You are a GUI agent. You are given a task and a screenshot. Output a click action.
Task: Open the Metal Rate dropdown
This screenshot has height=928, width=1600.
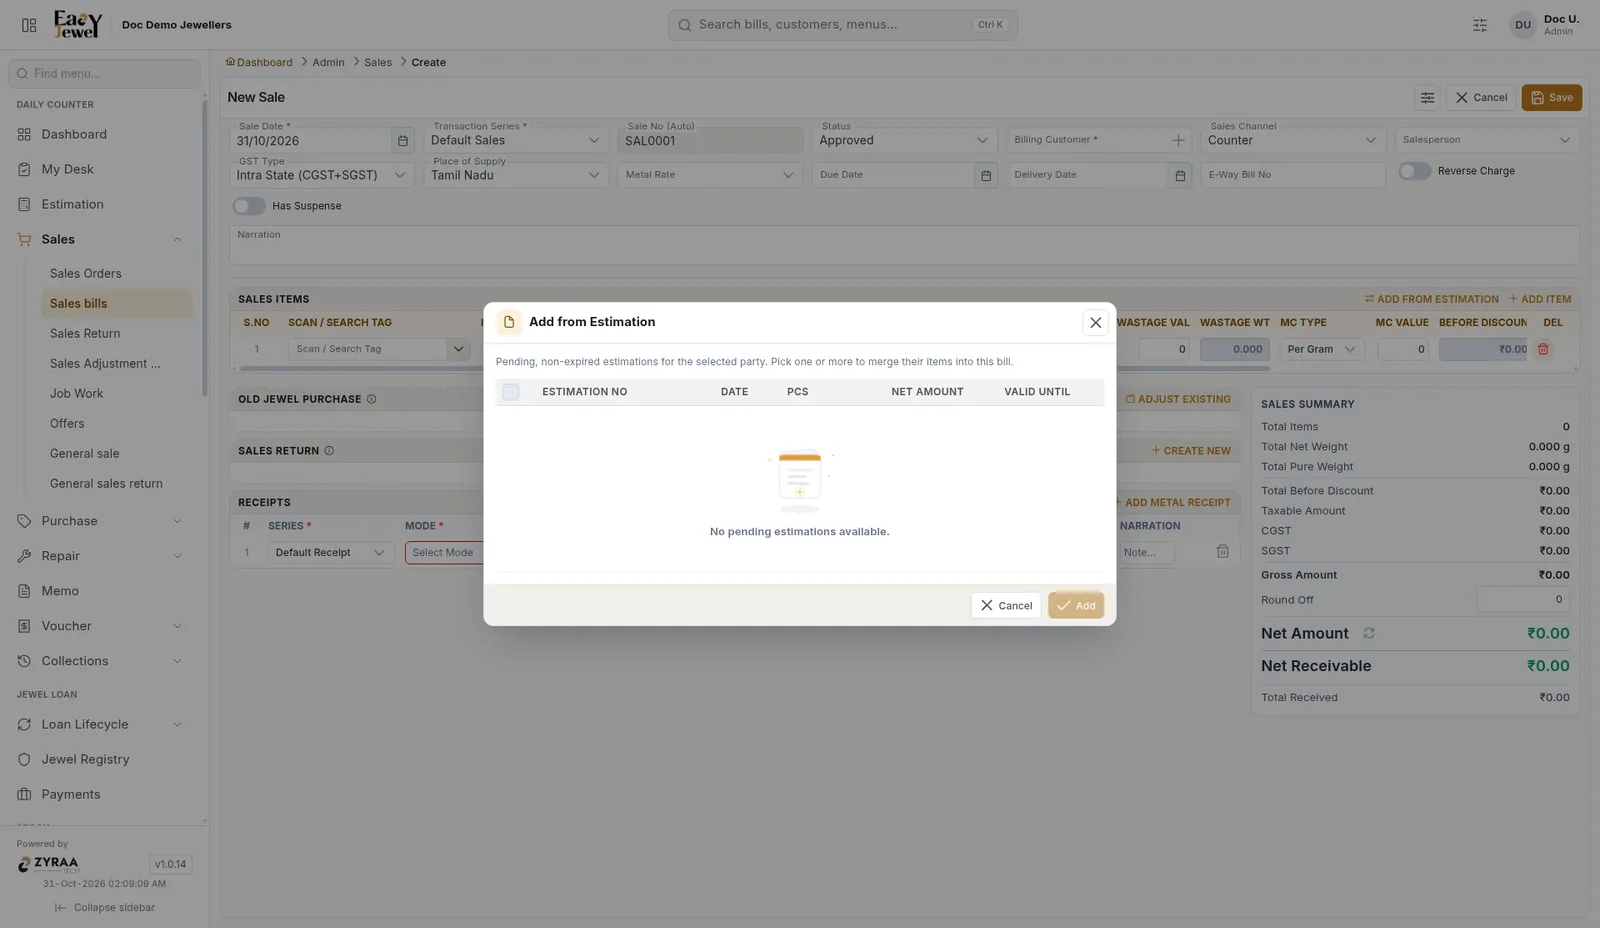pyautogui.click(x=709, y=175)
